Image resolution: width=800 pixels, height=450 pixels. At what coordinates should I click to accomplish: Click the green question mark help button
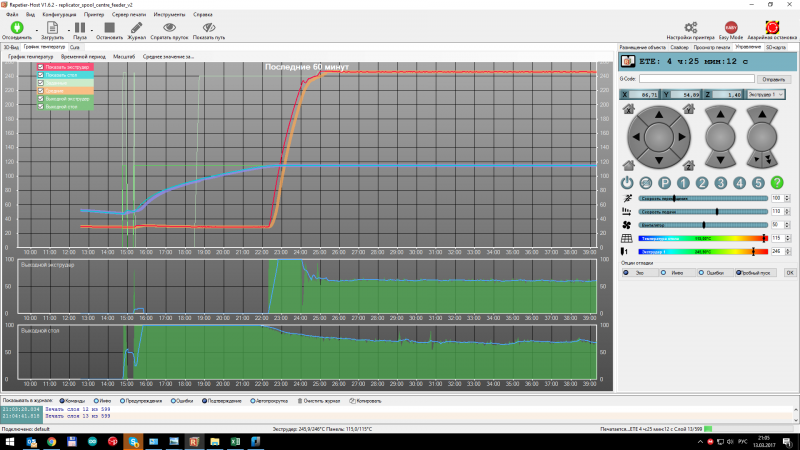(777, 182)
